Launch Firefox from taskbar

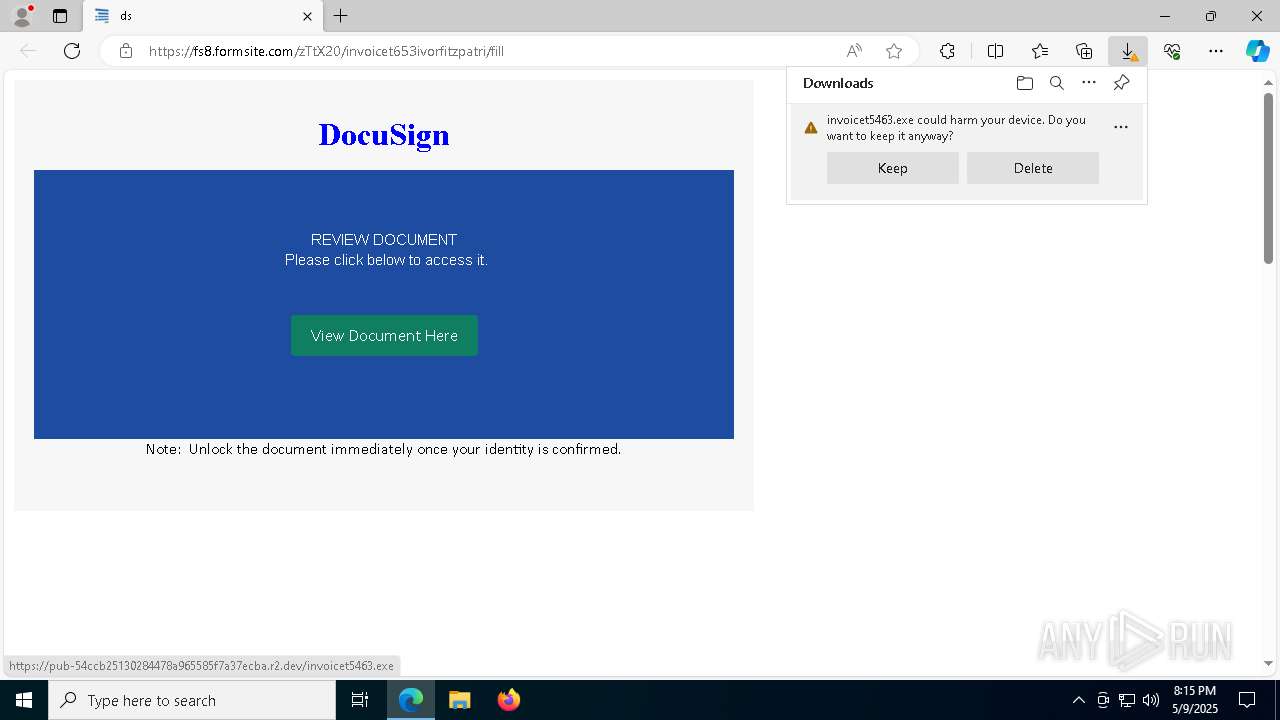click(x=509, y=700)
